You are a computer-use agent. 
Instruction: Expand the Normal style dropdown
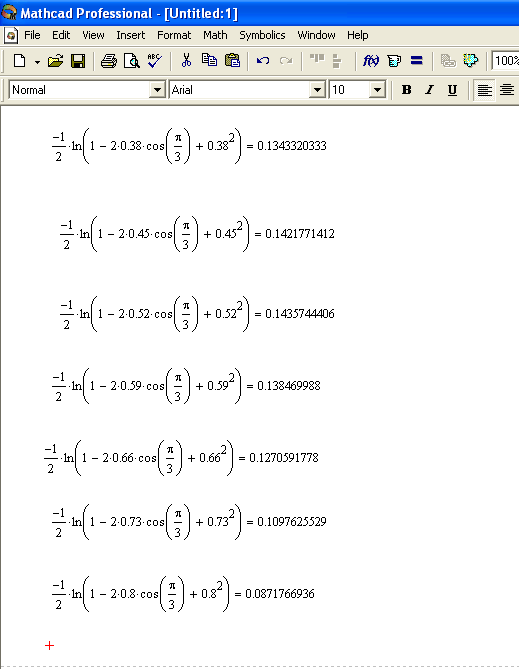[157, 90]
